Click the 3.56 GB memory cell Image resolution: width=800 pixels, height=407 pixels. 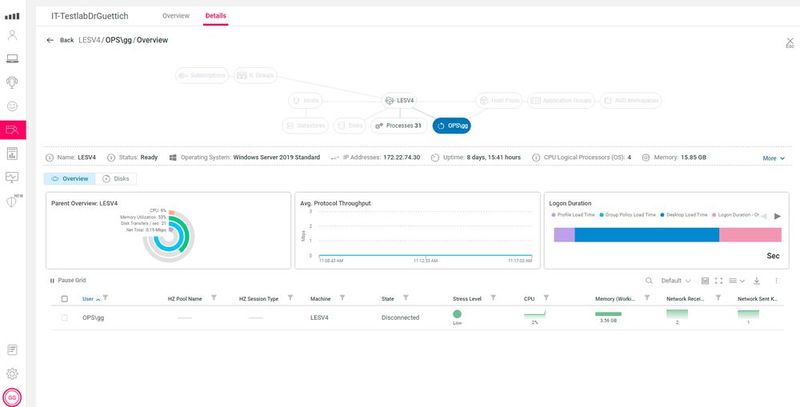608,317
